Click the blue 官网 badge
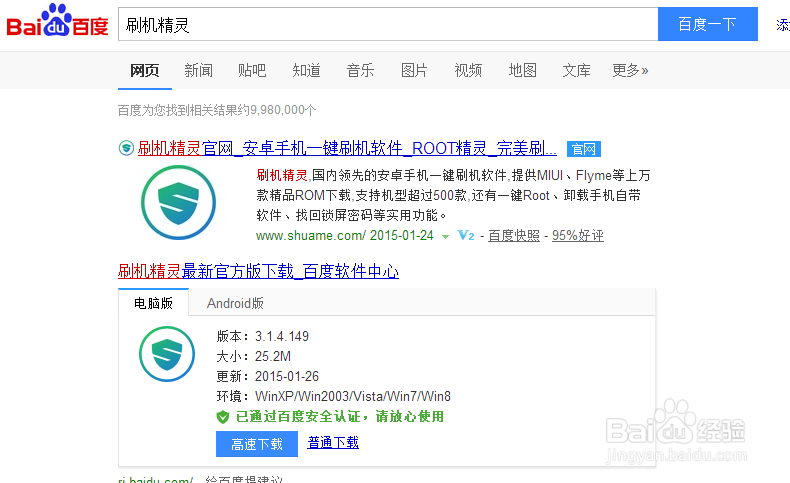 pyautogui.click(x=584, y=149)
